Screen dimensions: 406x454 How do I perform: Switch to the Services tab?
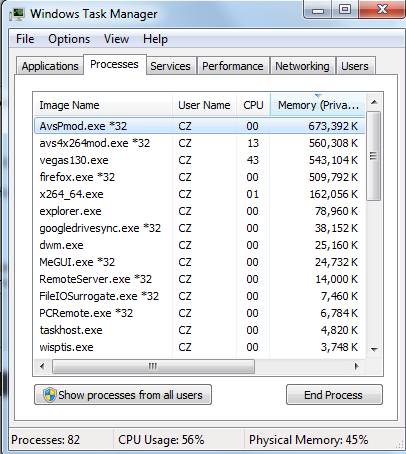tap(170, 66)
